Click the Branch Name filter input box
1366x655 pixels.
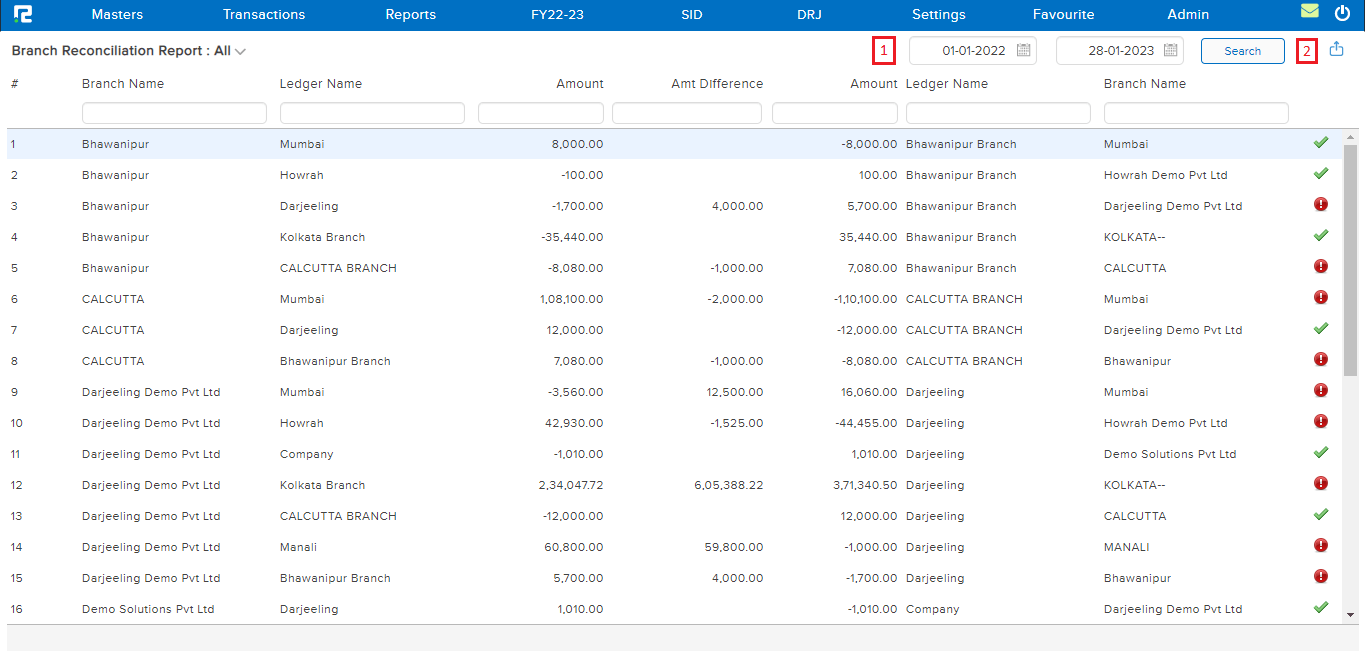pyautogui.click(x=174, y=112)
